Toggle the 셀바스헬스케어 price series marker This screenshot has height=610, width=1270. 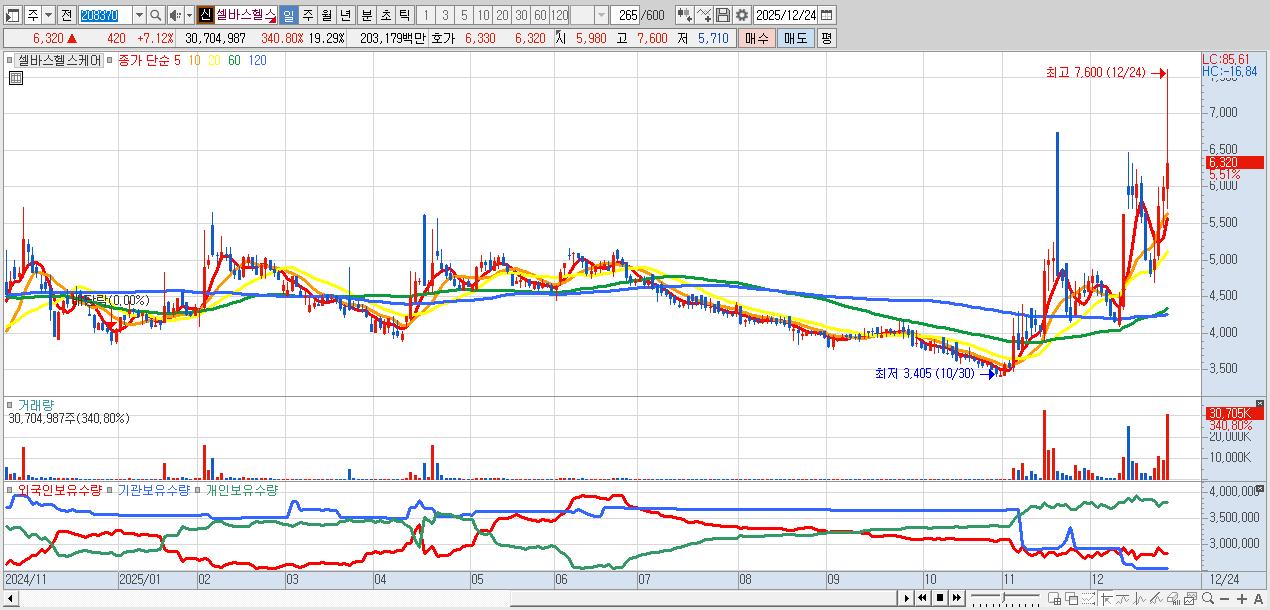tap(10, 60)
